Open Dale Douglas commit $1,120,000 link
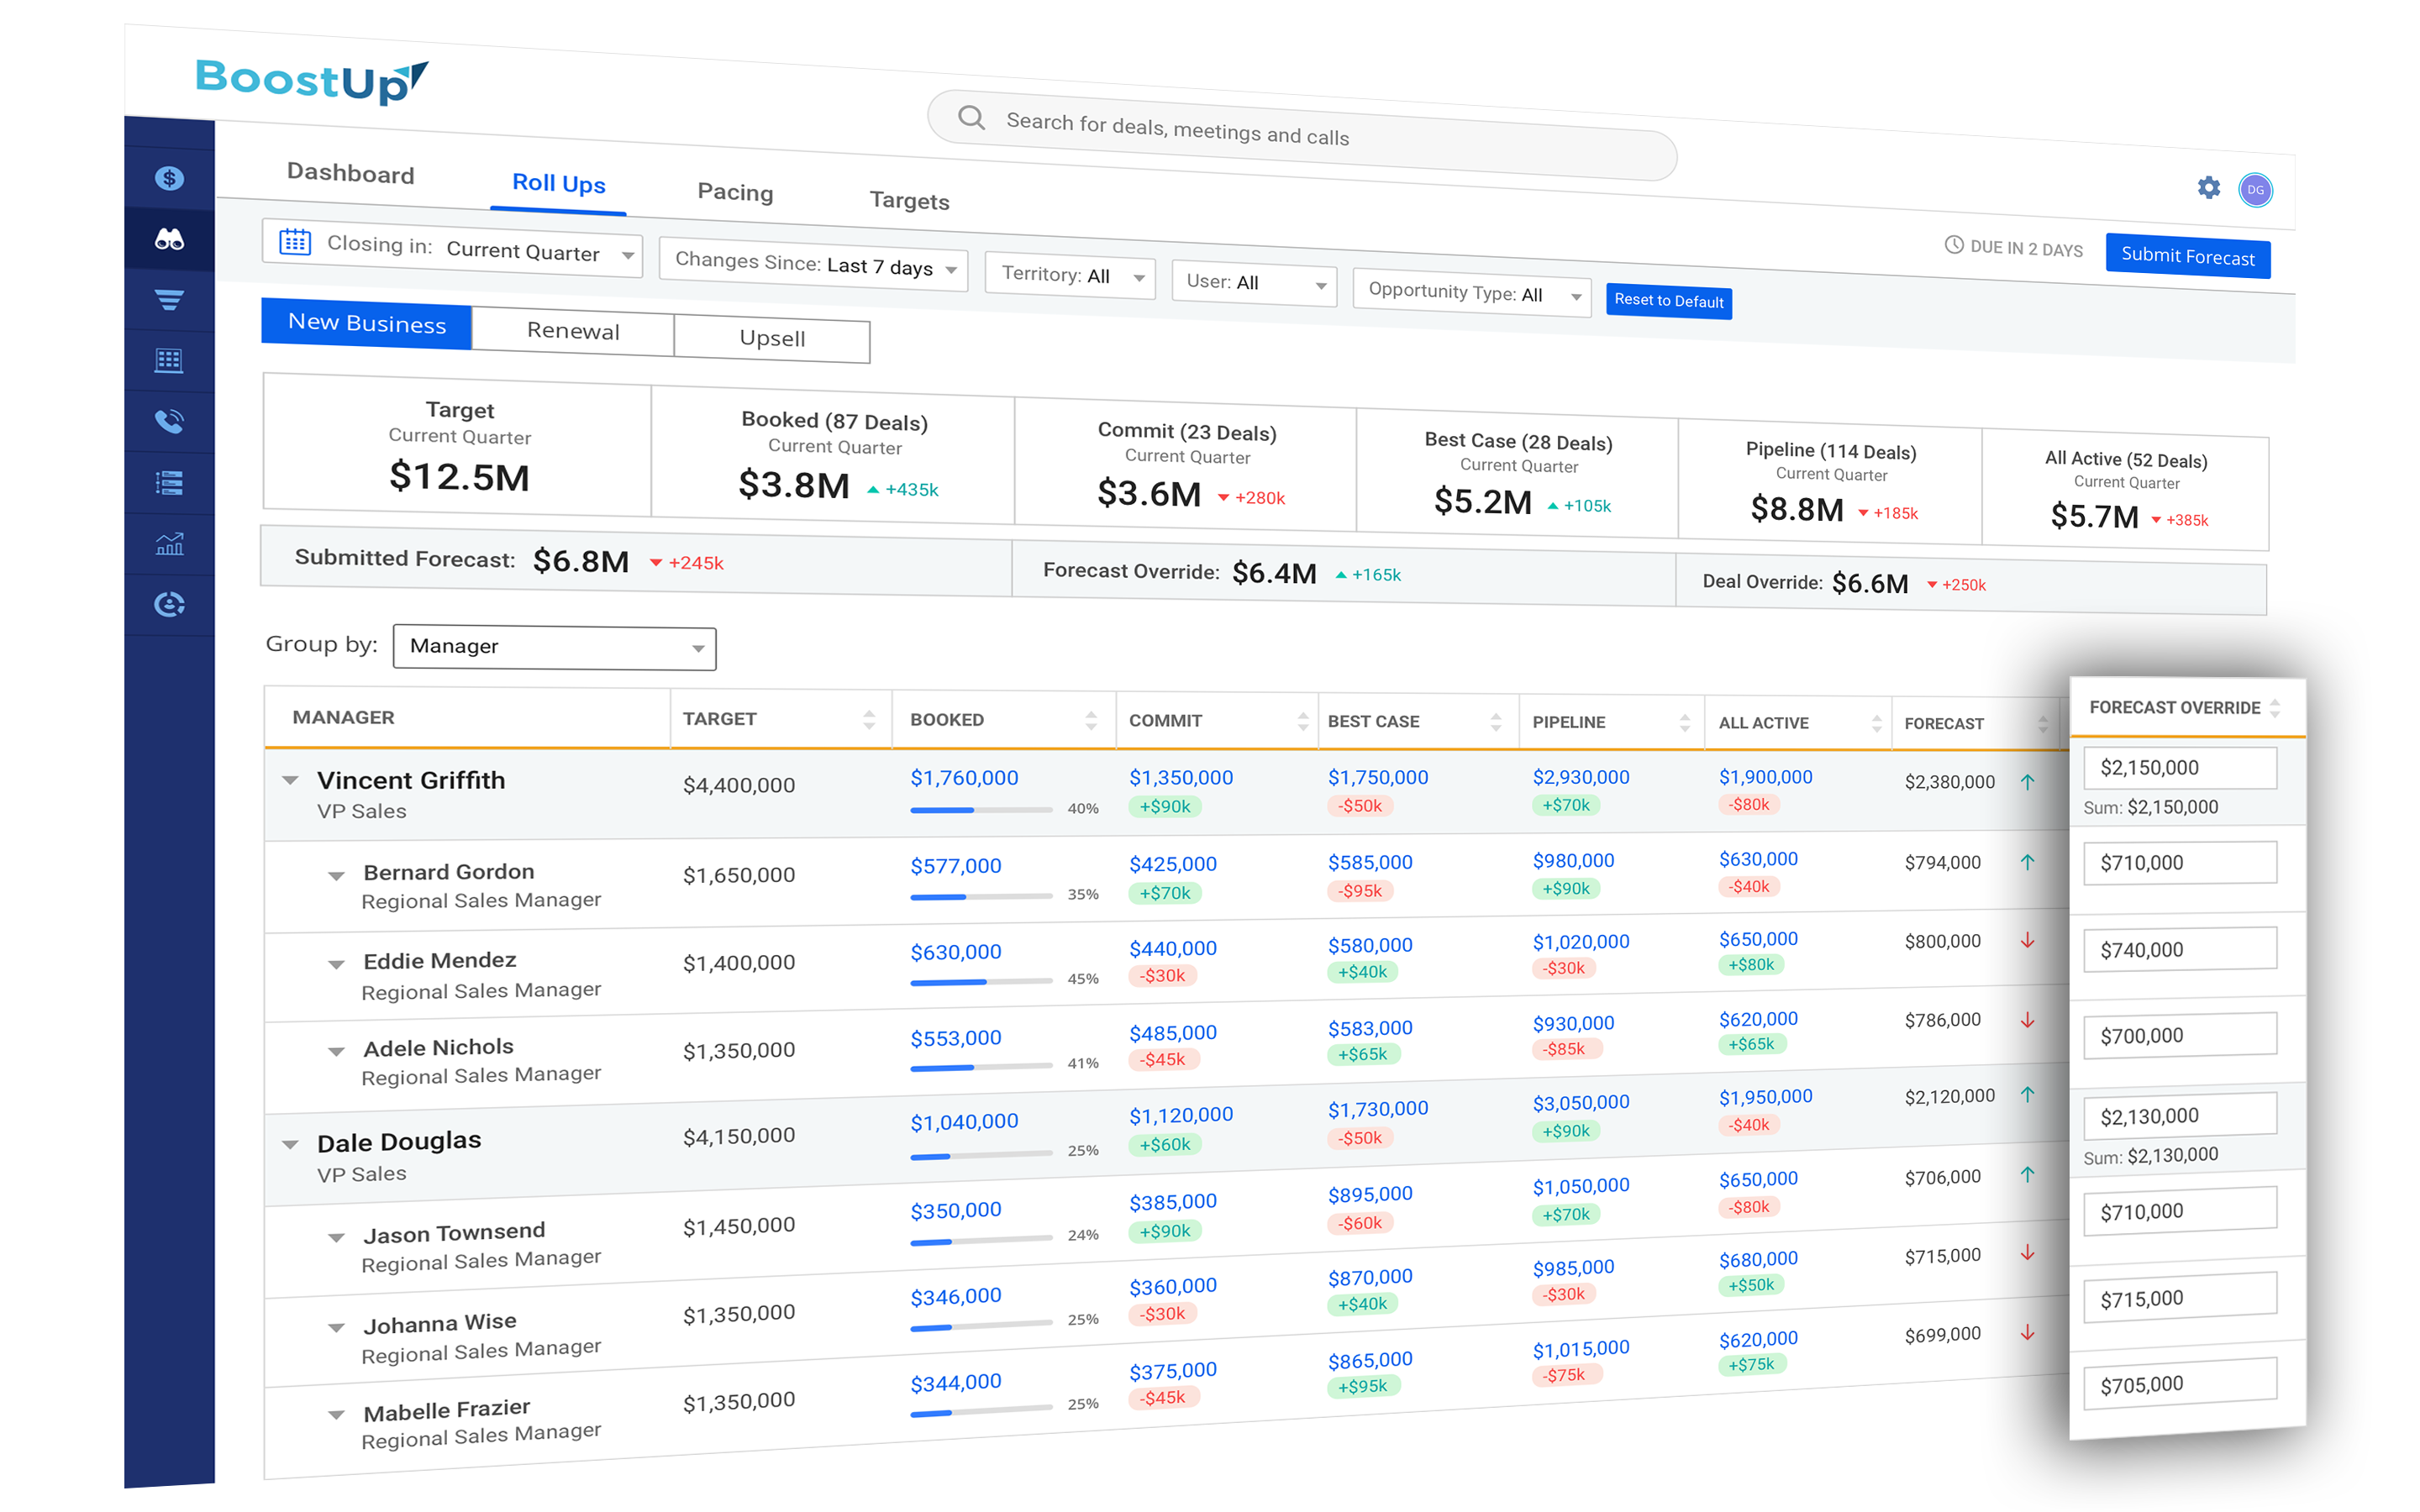2420x1512 pixels. [x=1181, y=1115]
